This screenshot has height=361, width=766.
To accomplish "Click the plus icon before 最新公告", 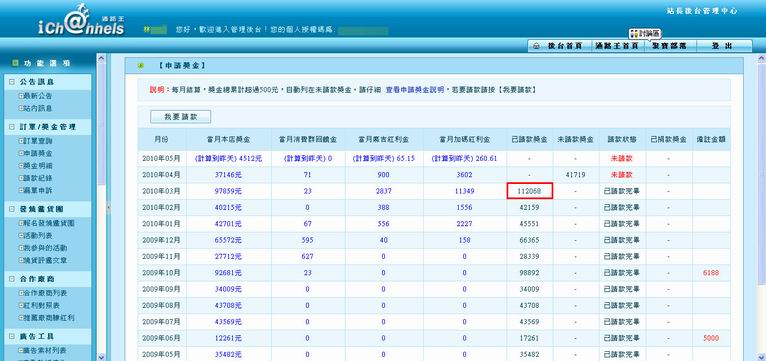I will pyautogui.click(x=21, y=96).
